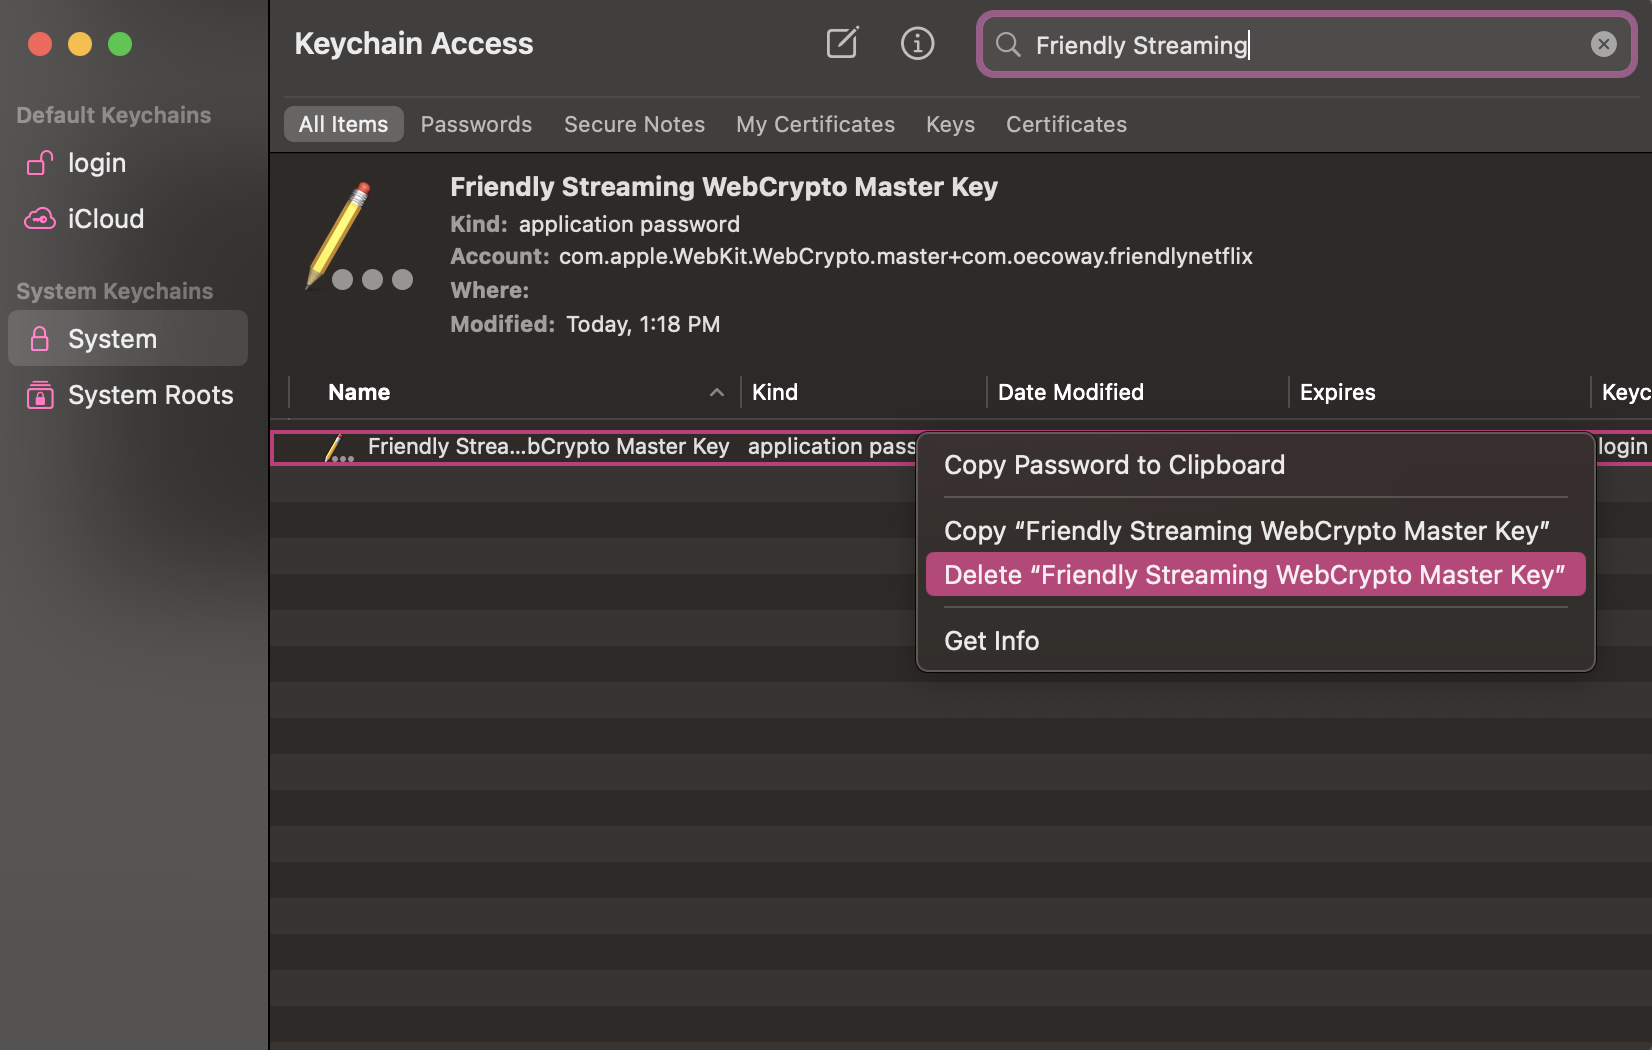Switch to the Passwords tab
This screenshot has width=1652, height=1050.
[x=476, y=124]
